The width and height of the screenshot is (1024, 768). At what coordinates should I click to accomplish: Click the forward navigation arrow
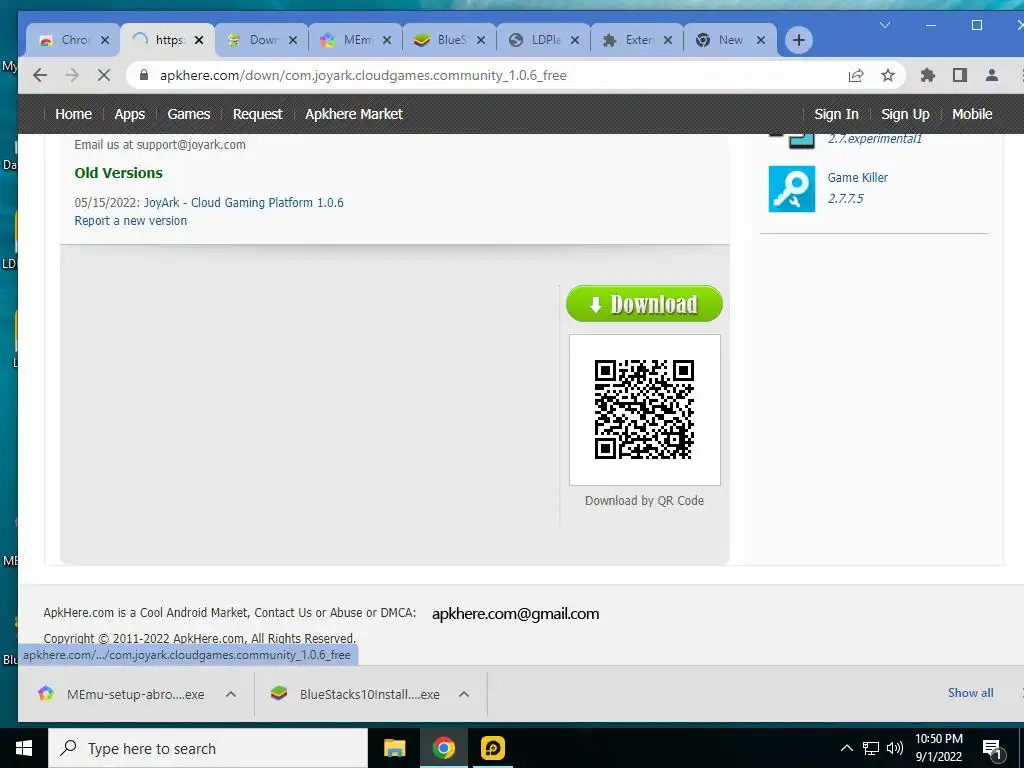[72, 75]
